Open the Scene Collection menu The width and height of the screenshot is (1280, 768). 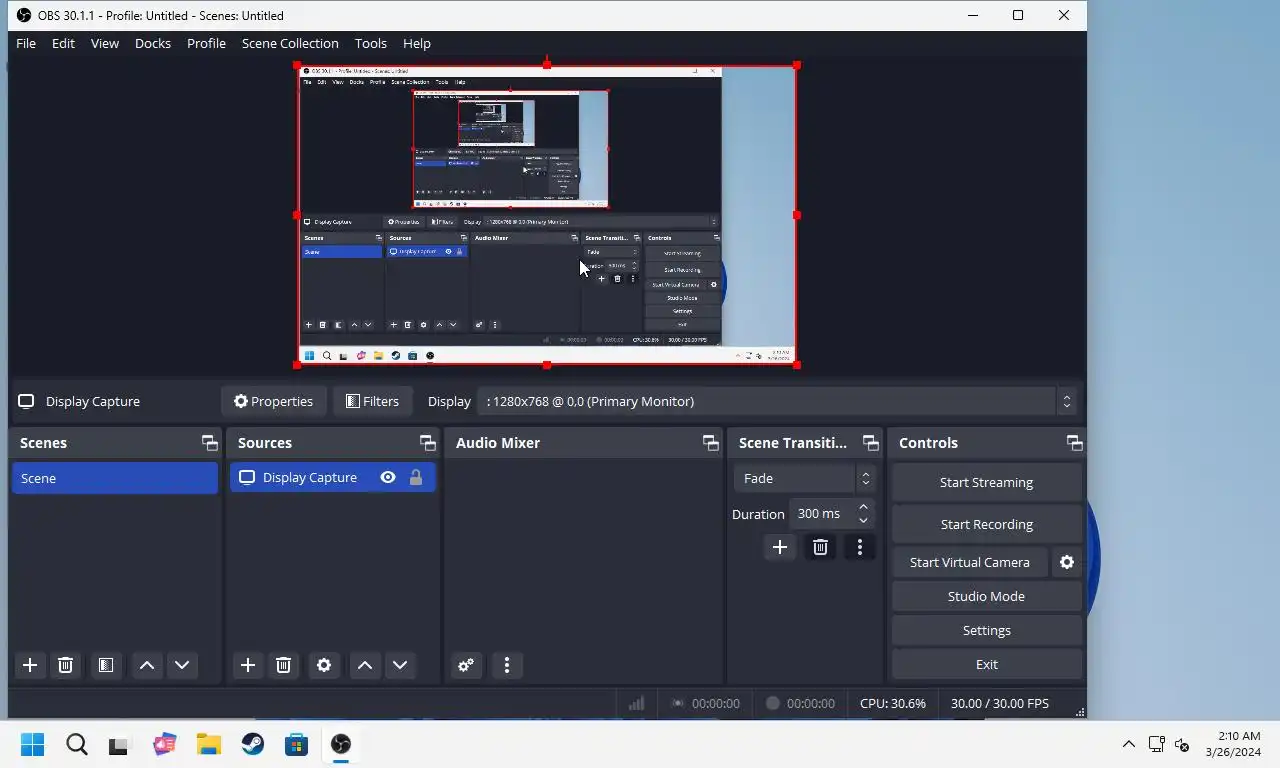pyautogui.click(x=290, y=43)
